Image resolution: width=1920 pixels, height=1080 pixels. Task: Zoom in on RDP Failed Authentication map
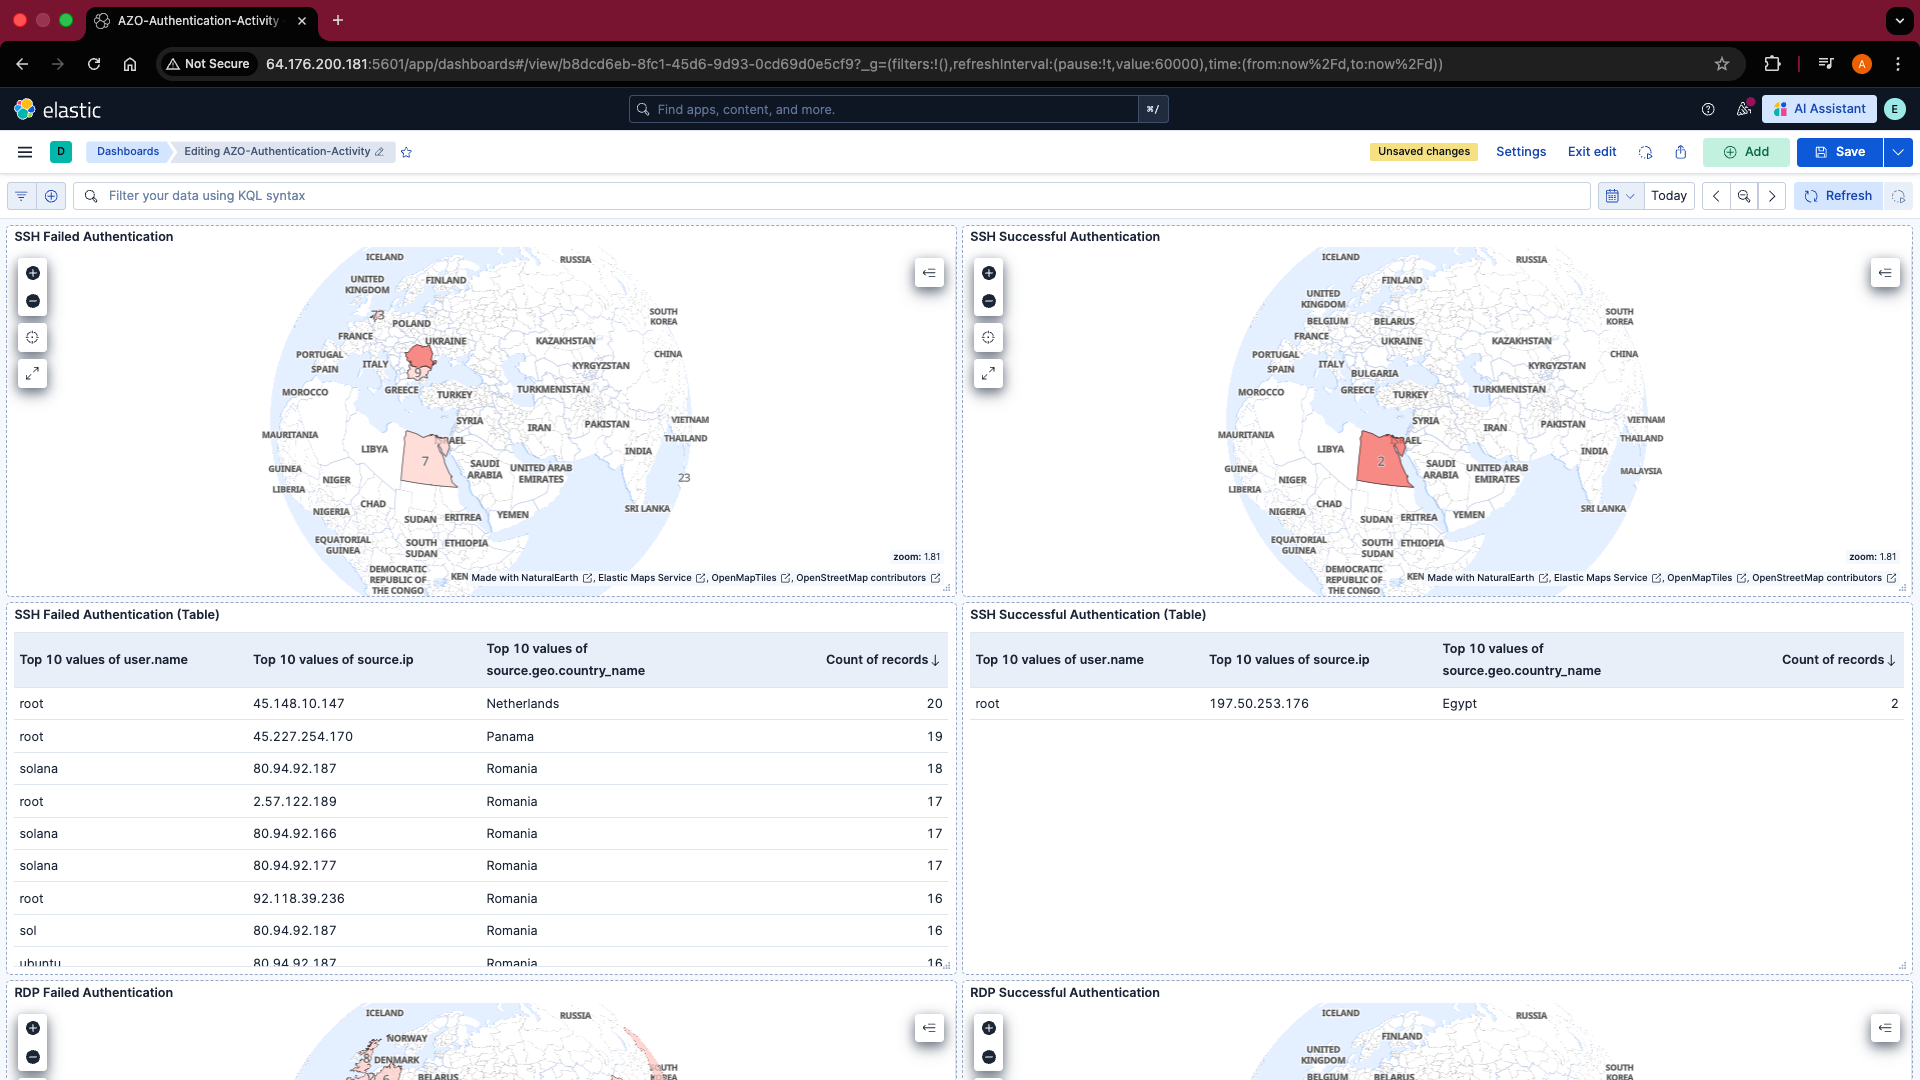coord(33,1028)
